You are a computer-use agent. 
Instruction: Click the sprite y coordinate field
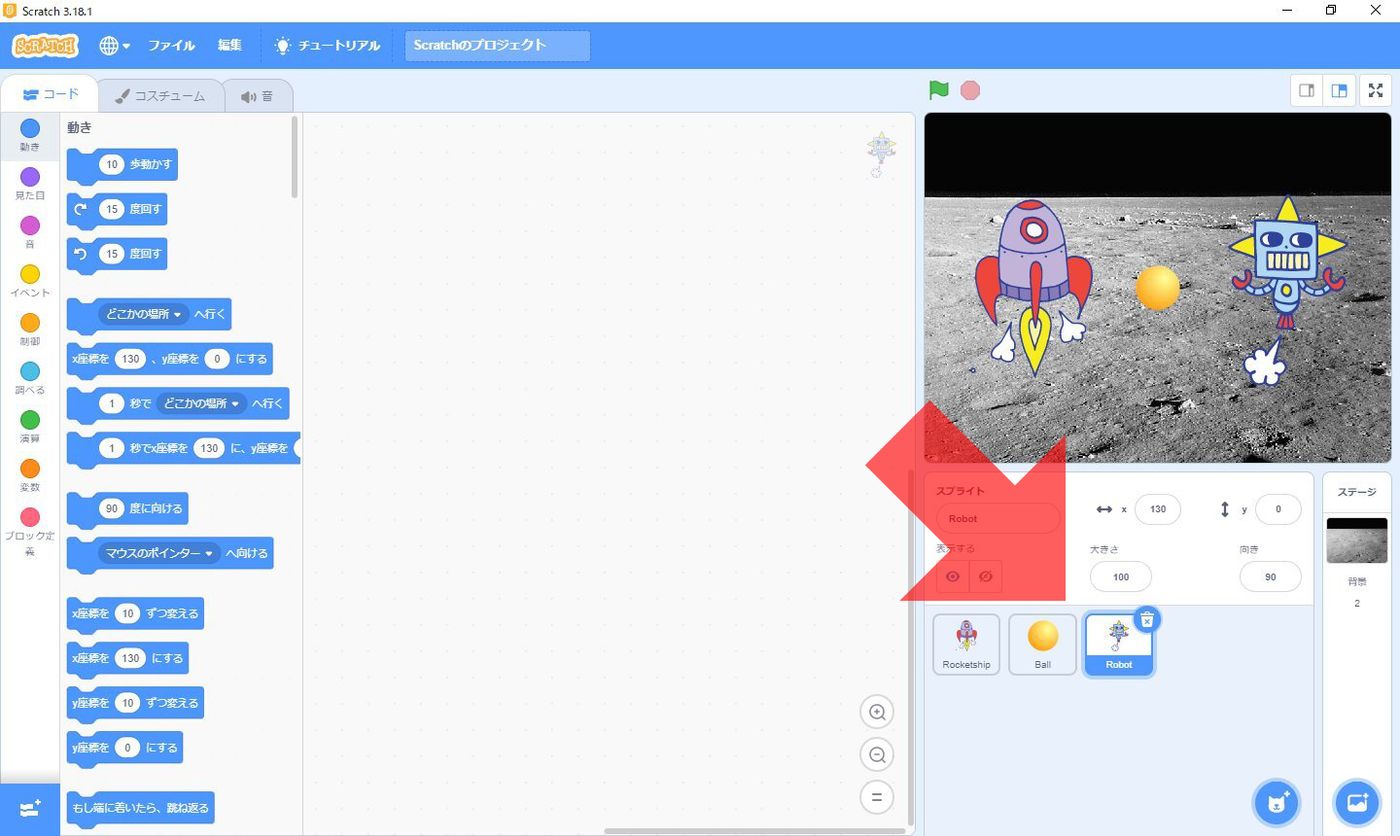1278,509
